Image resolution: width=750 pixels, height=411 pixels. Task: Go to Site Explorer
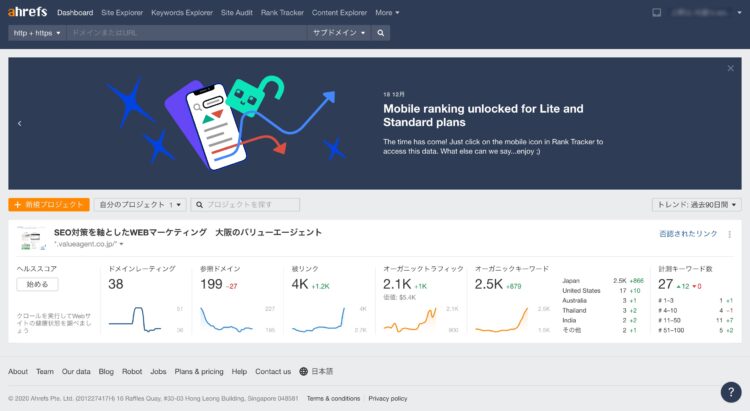(122, 13)
